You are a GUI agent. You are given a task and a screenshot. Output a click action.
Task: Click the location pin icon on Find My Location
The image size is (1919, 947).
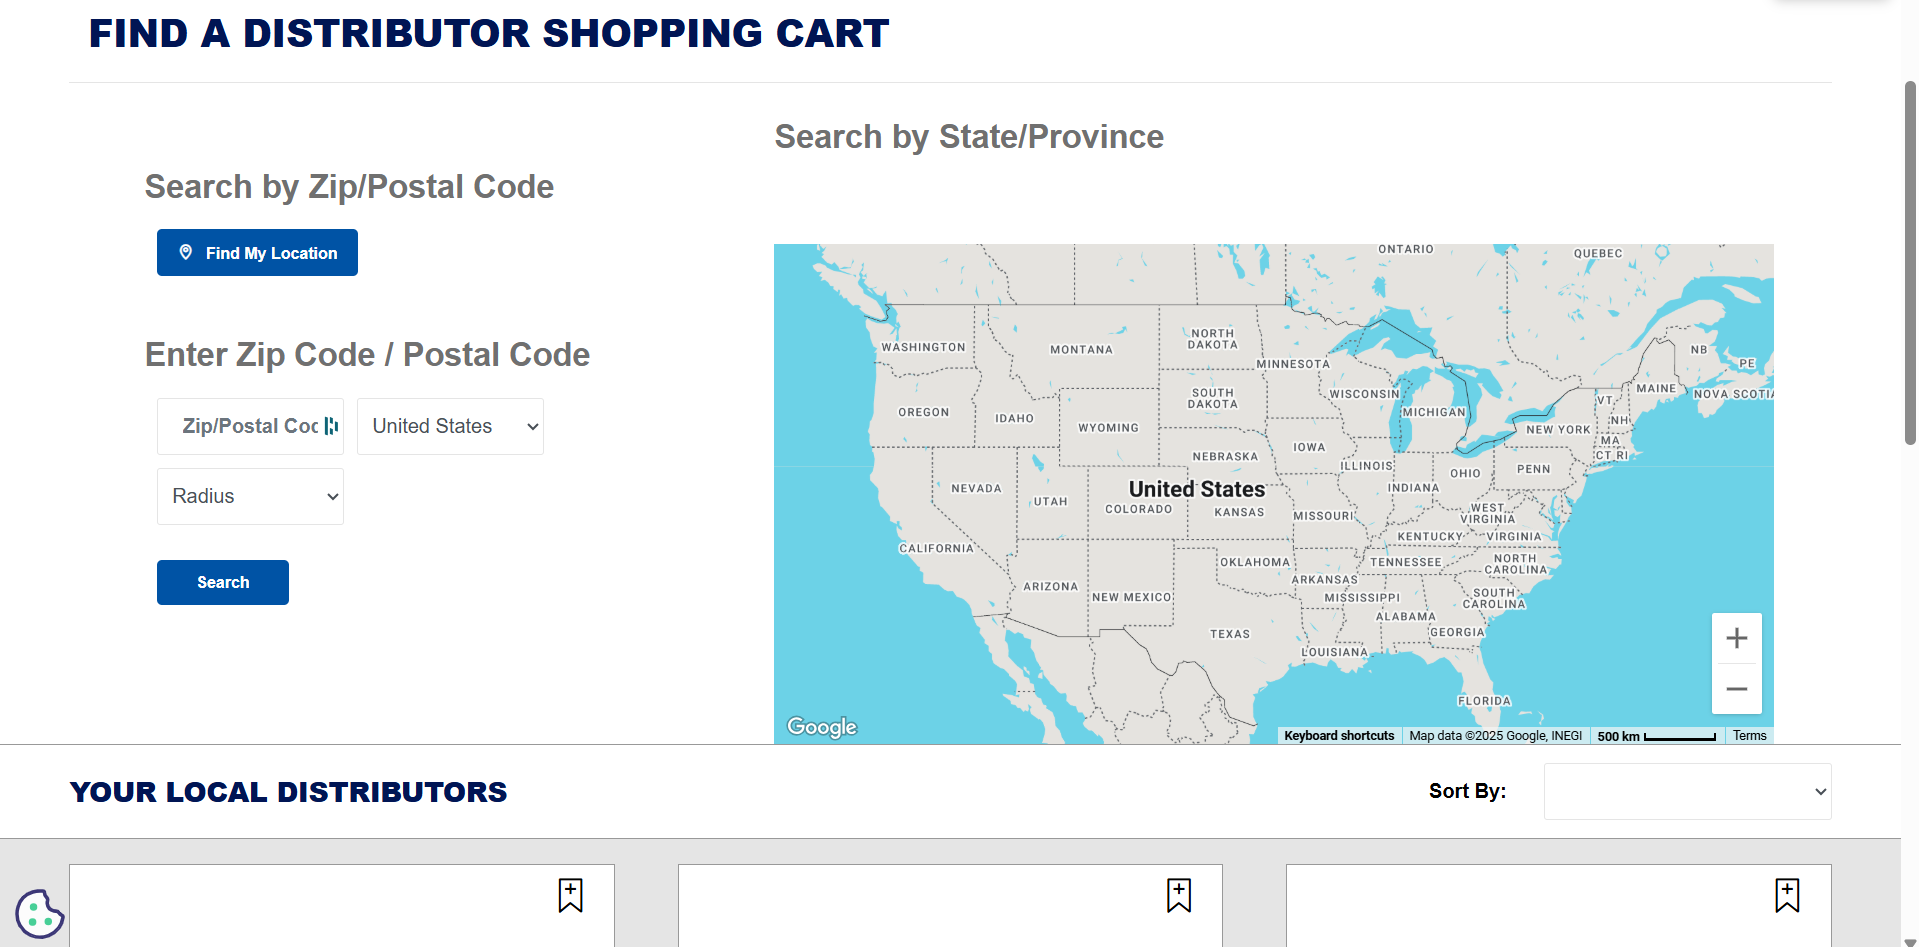(x=185, y=252)
